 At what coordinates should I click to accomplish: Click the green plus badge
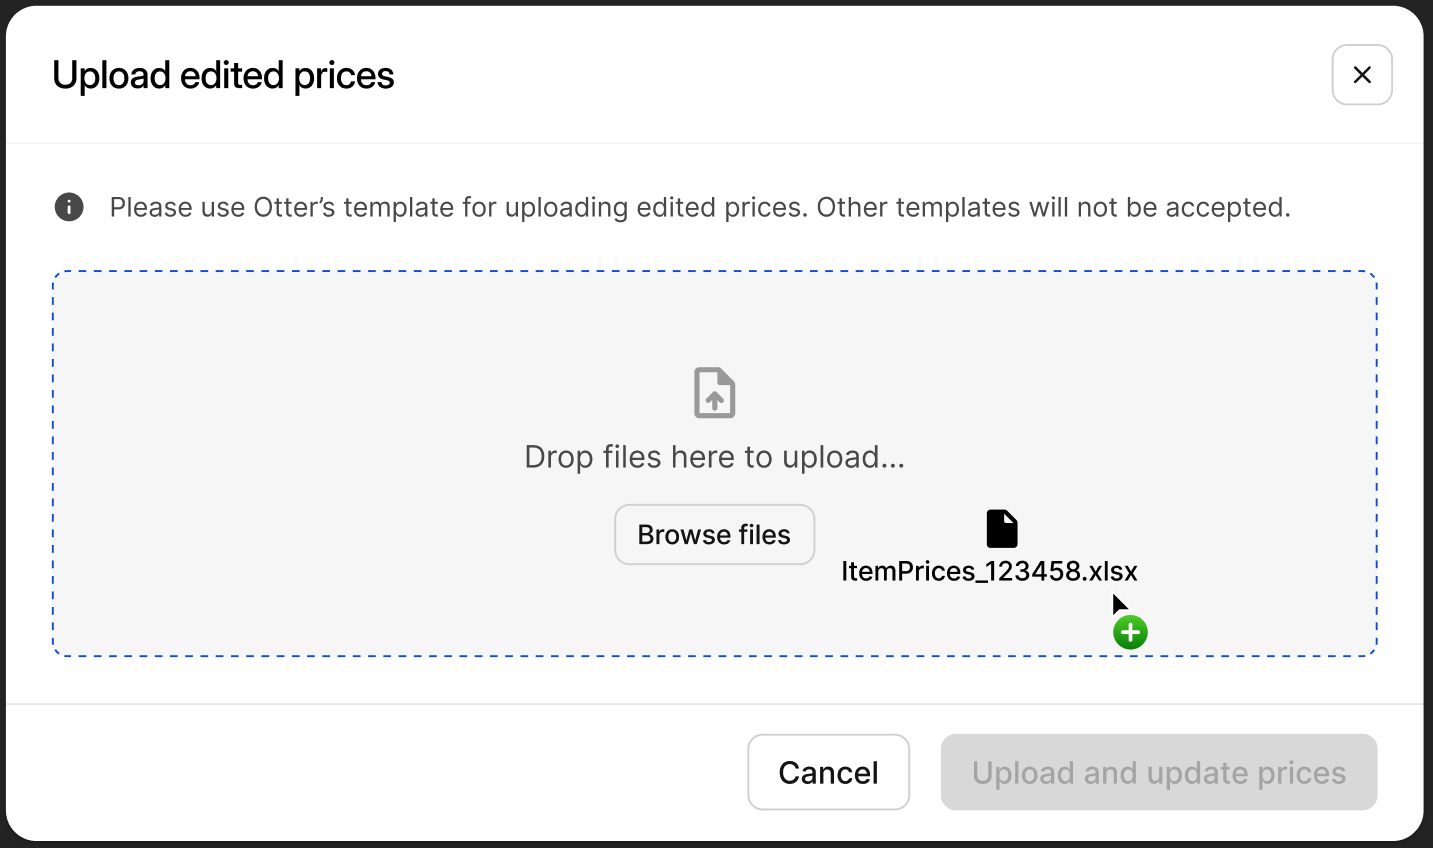click(1130, 632)
